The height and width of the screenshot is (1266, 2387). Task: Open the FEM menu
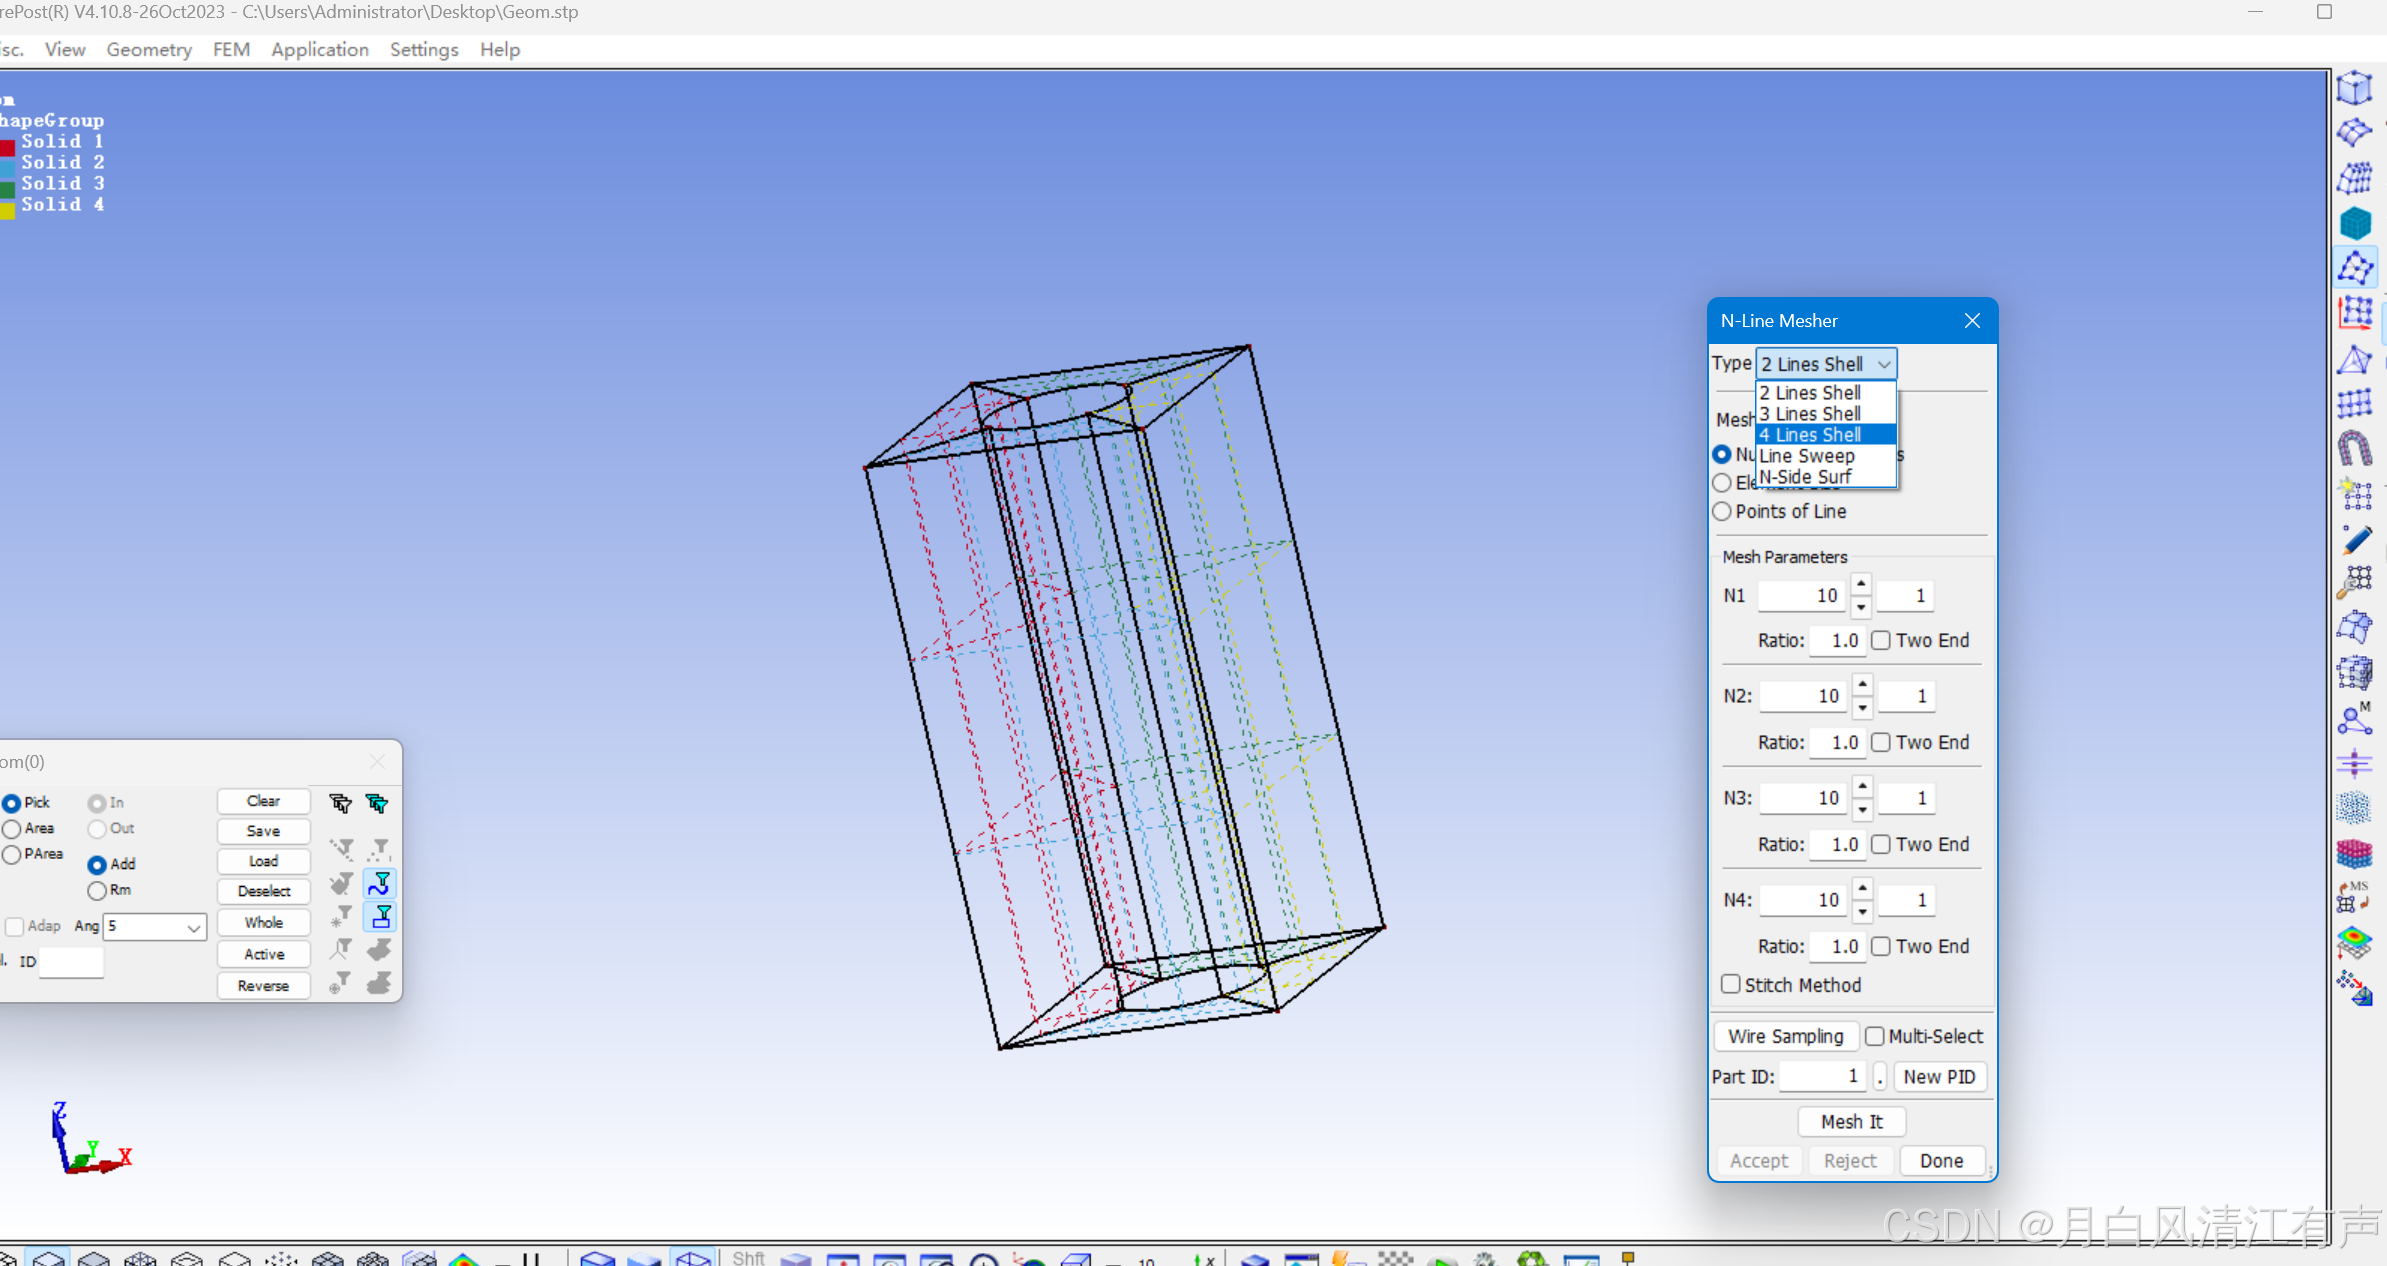(231, 49)
